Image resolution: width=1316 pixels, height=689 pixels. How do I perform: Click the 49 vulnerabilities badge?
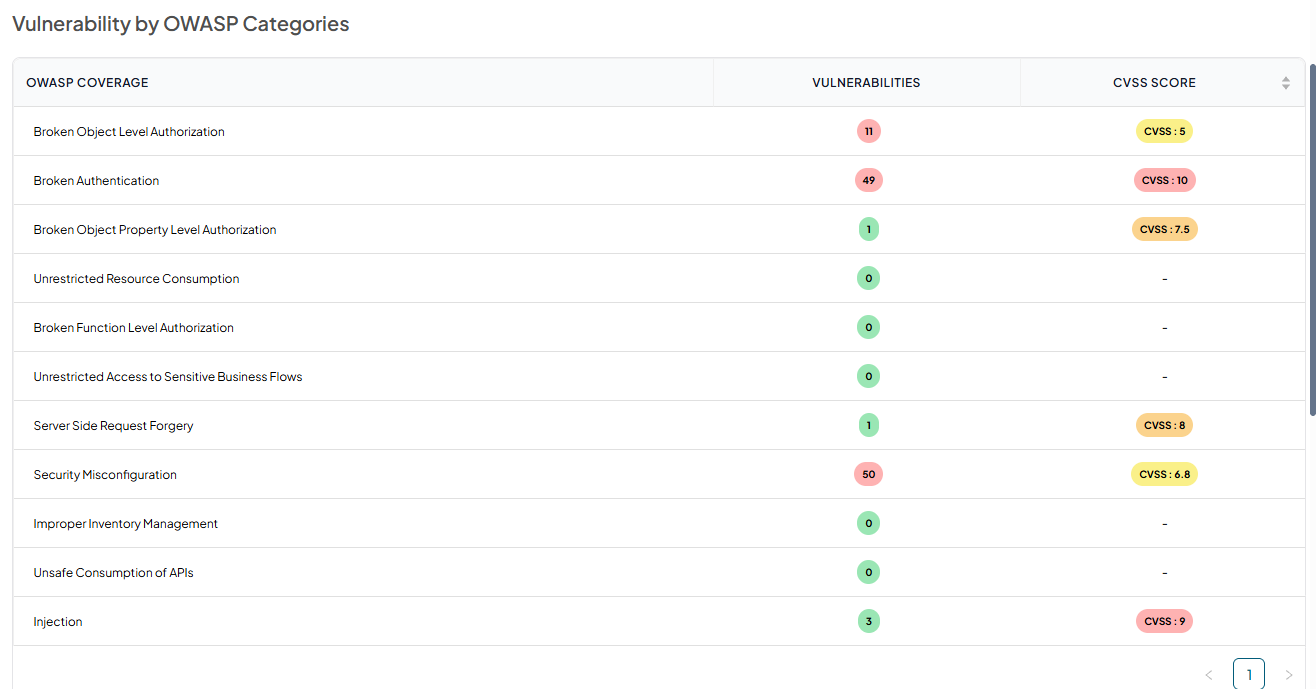coord(868,180)
